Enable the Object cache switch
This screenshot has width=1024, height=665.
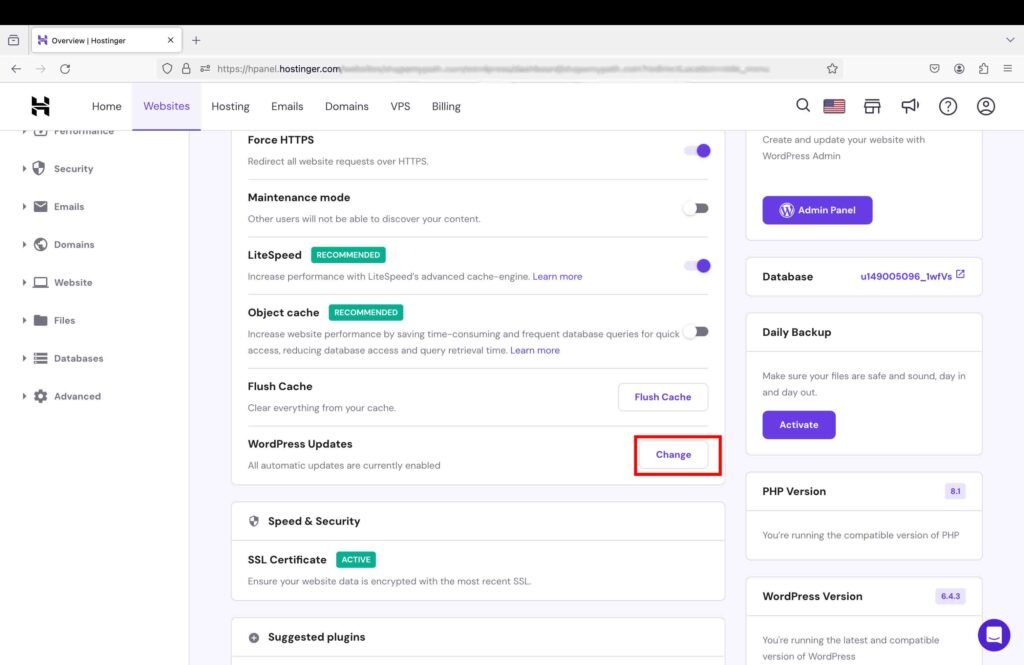tap(696, 332)
